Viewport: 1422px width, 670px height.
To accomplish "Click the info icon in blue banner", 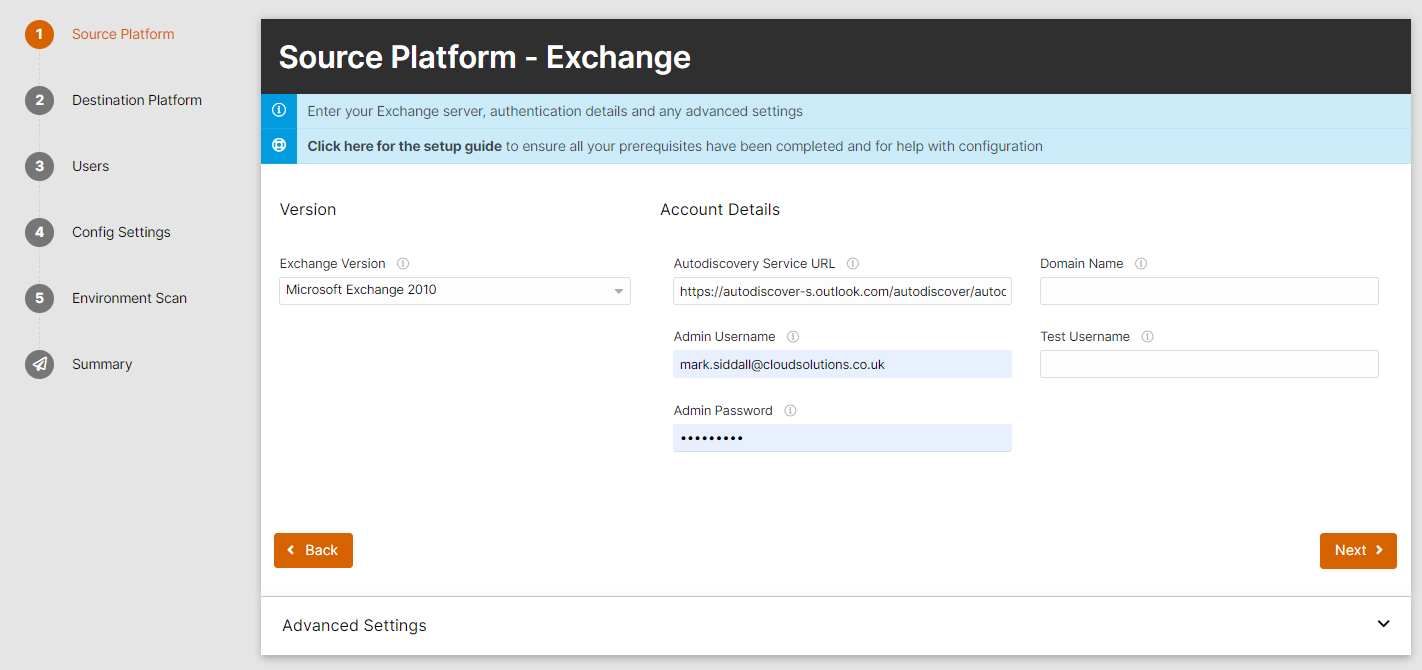I will 279,111.
